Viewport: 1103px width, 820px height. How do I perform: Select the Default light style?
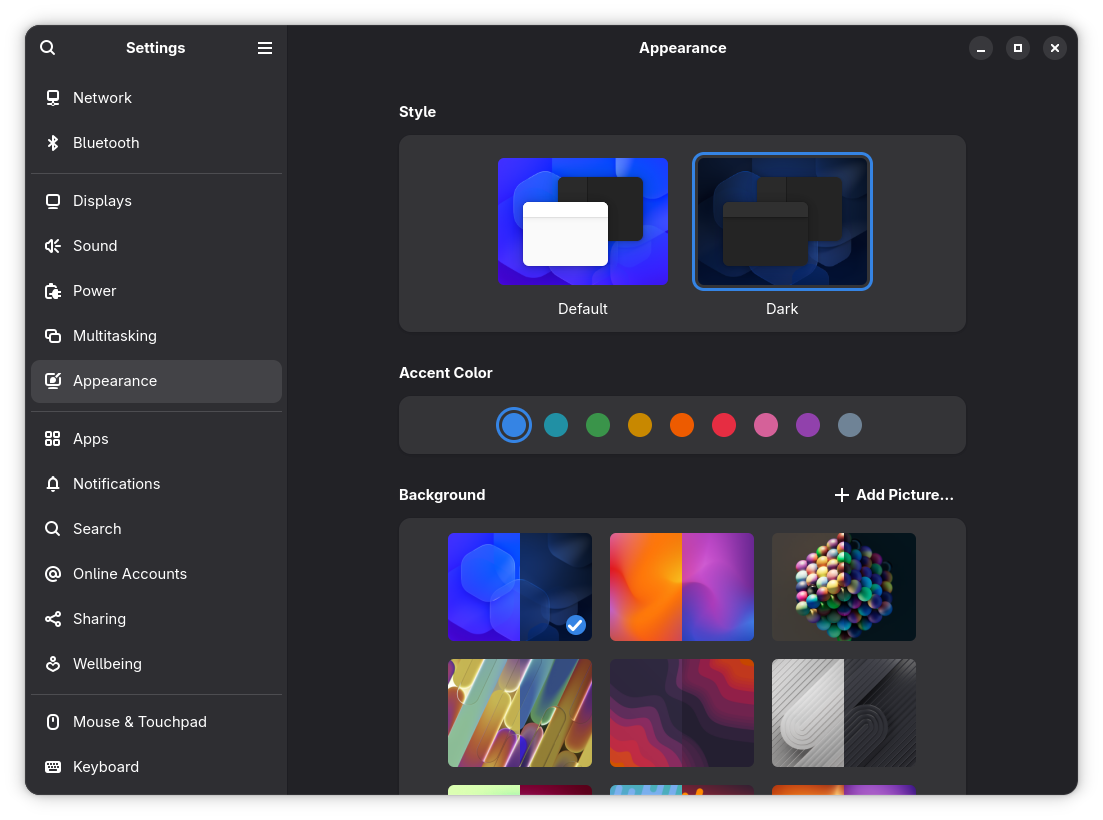pyautogui.click(x=582, y=222)
